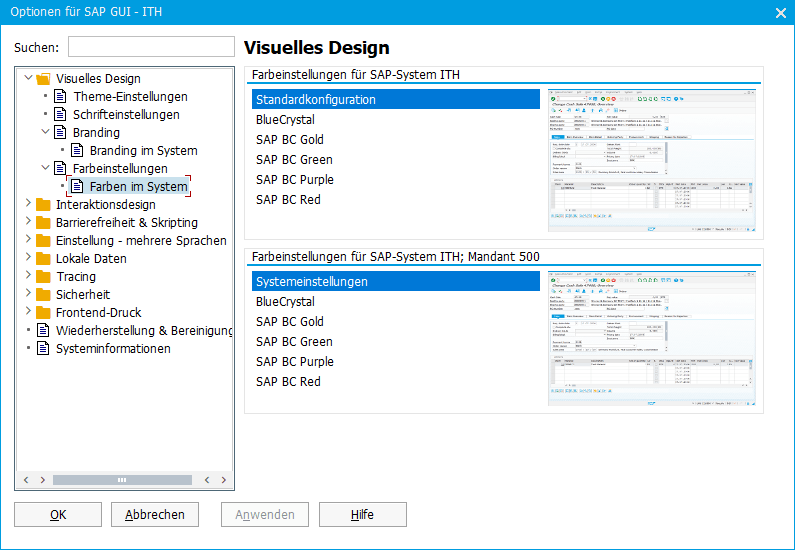This screenshot has width=795, height=550.
Task: Choose SAP BC Green for Mandant 500
Action: [x=396, y=342]
